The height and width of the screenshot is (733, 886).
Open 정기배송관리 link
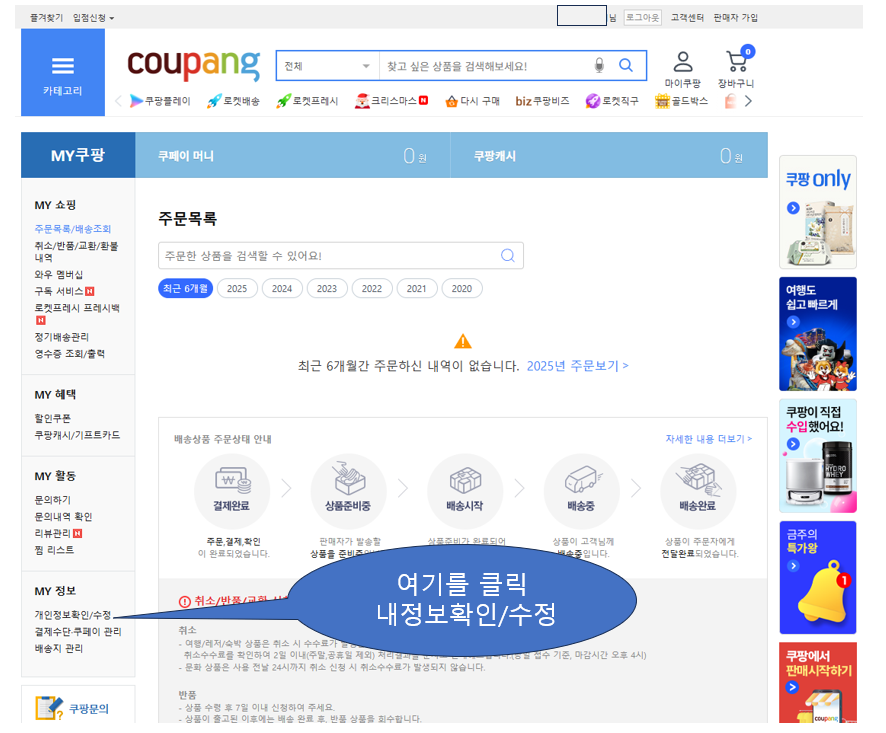62,337
